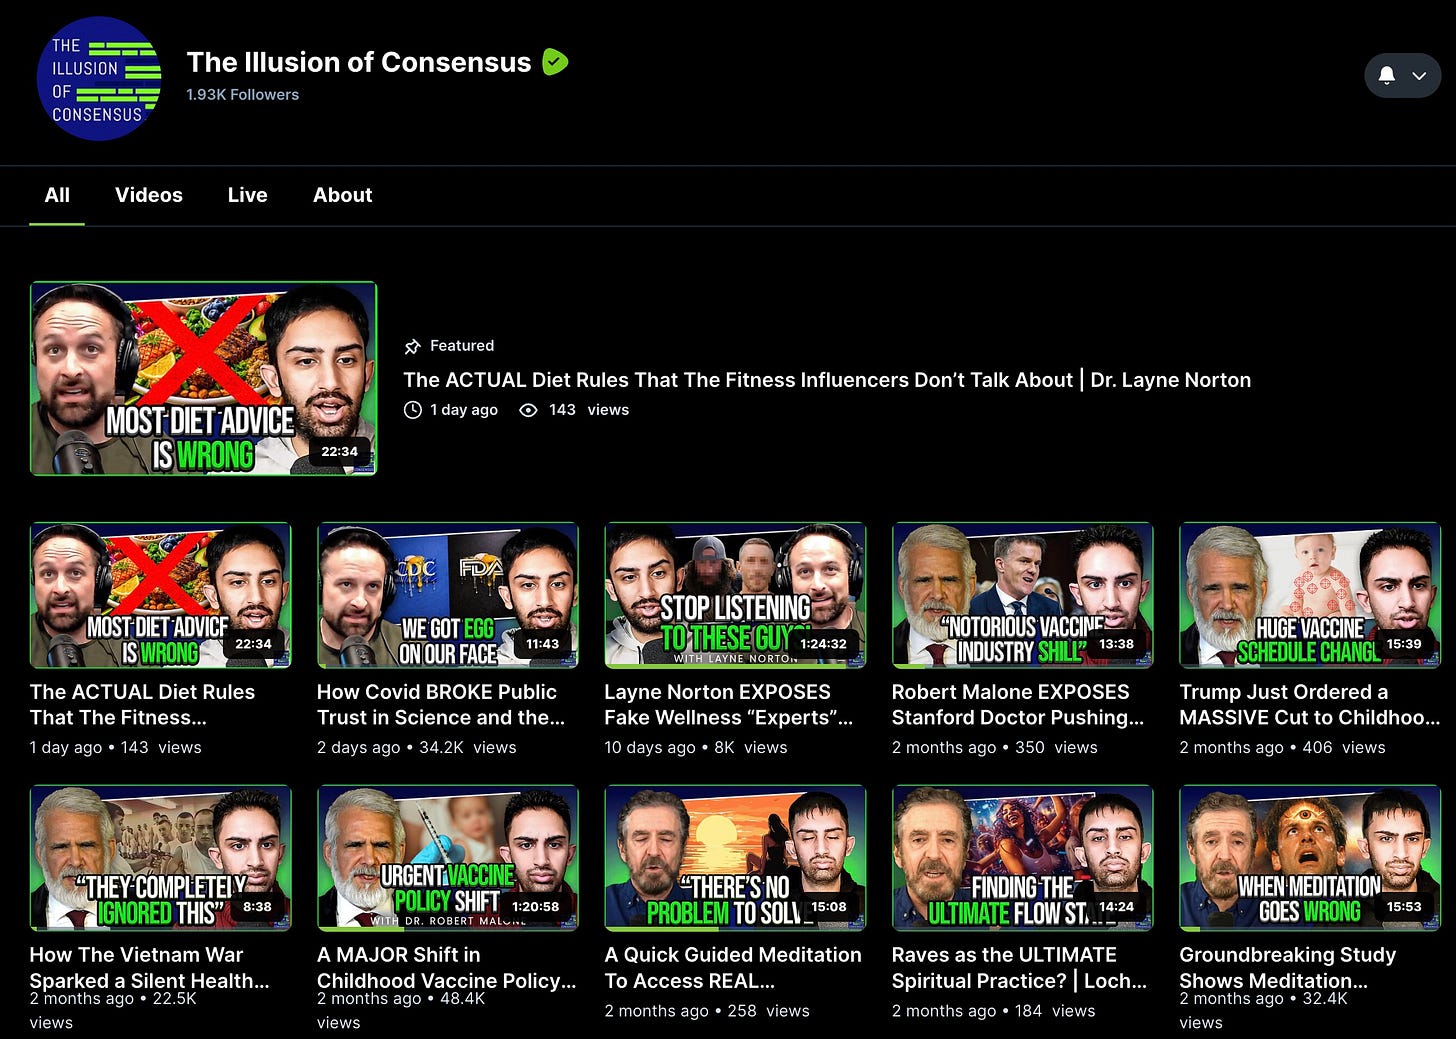This screenshot has width=1456, height=1039.
Task: Click the eye icon beside 143 views
Action: click(x=528, y=410)
